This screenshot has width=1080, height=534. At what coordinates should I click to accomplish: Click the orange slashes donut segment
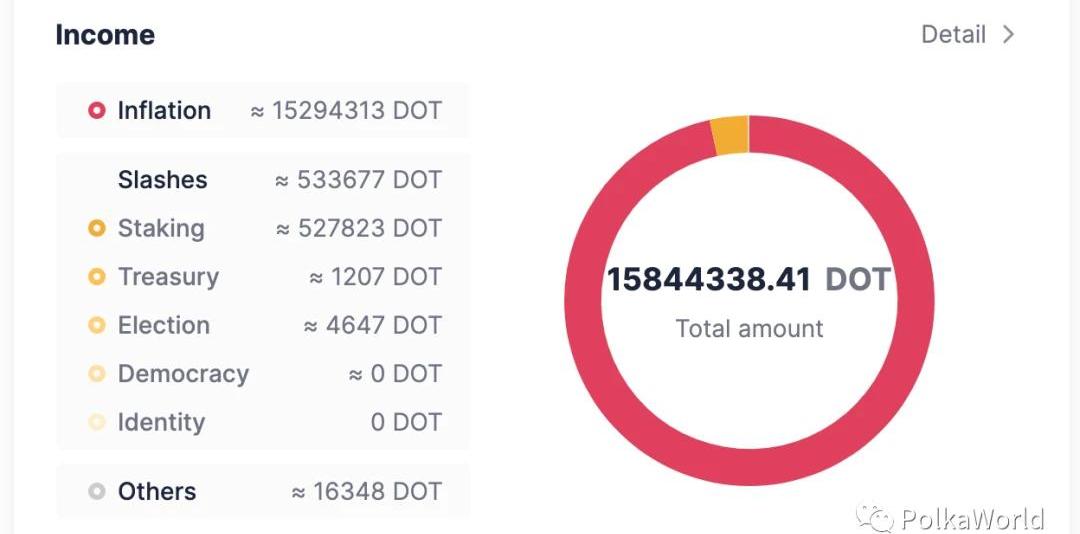[x=731, y=135]
